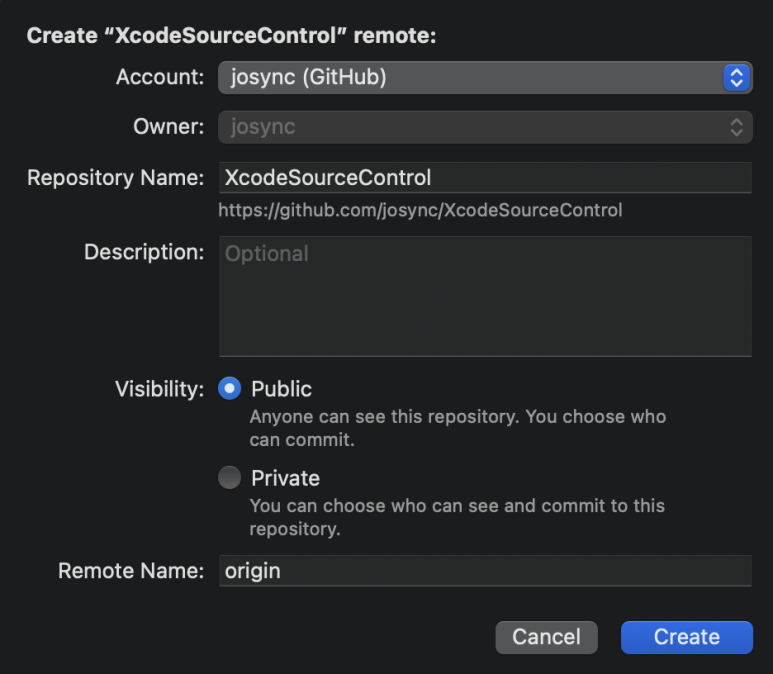This screenshot has height=674, width=773.
Task: Click the Private option label text
Action: 285,478
